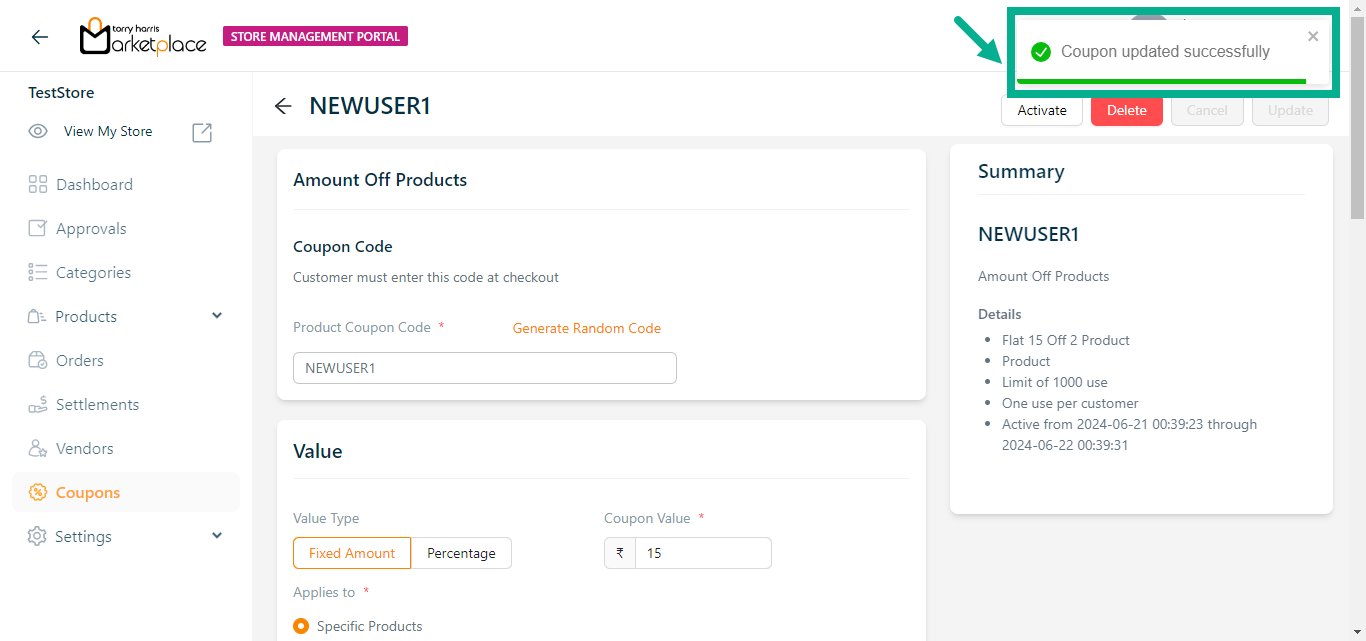Viewport: 1366px width, 641px height.
Task: Click the red Delete button
Action: (x=1126, y=110)
